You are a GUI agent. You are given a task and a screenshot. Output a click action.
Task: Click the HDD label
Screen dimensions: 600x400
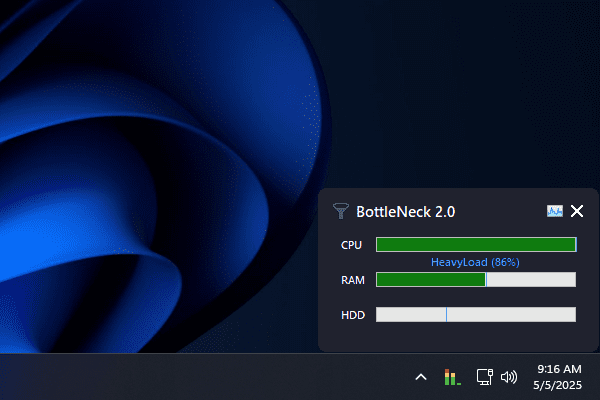pos(353,315)
